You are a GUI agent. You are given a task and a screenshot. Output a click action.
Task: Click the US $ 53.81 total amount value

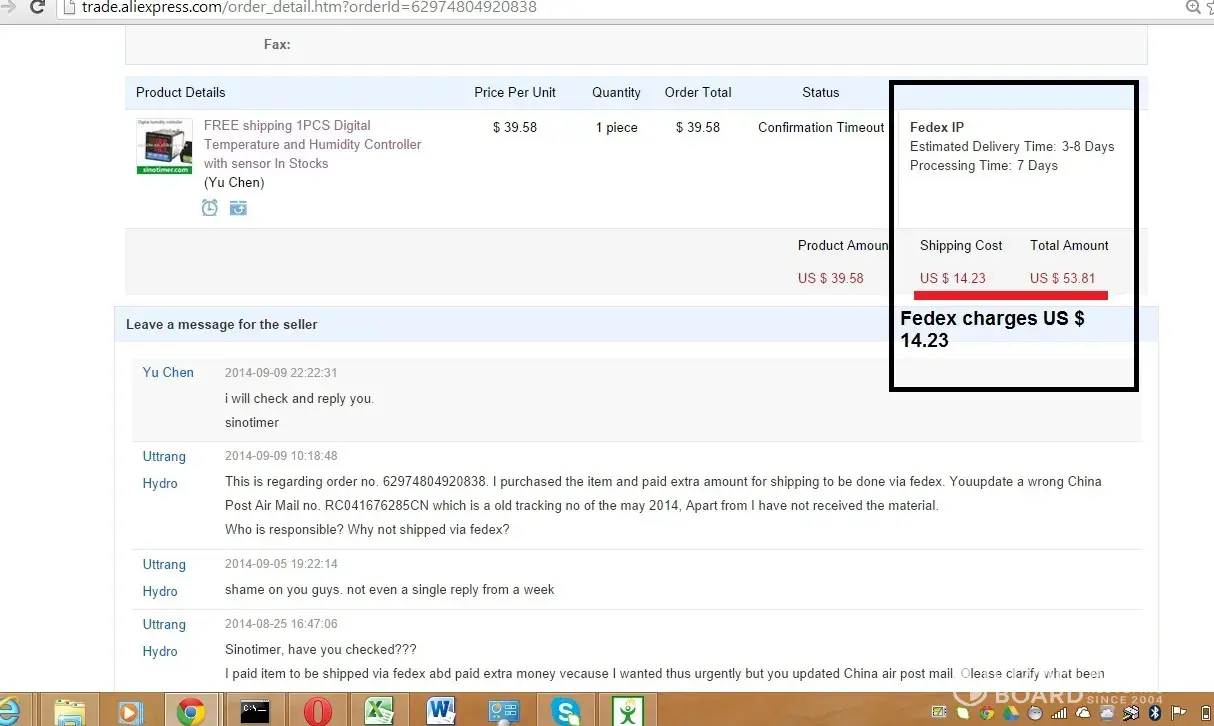tap(1063, 278)
